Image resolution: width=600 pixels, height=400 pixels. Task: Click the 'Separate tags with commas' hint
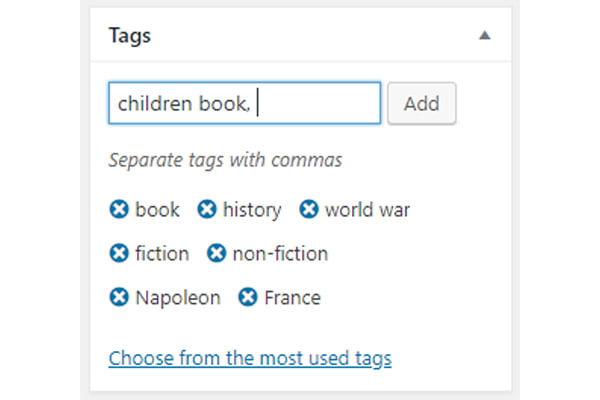pyautogui.click(x=225, y=160)
